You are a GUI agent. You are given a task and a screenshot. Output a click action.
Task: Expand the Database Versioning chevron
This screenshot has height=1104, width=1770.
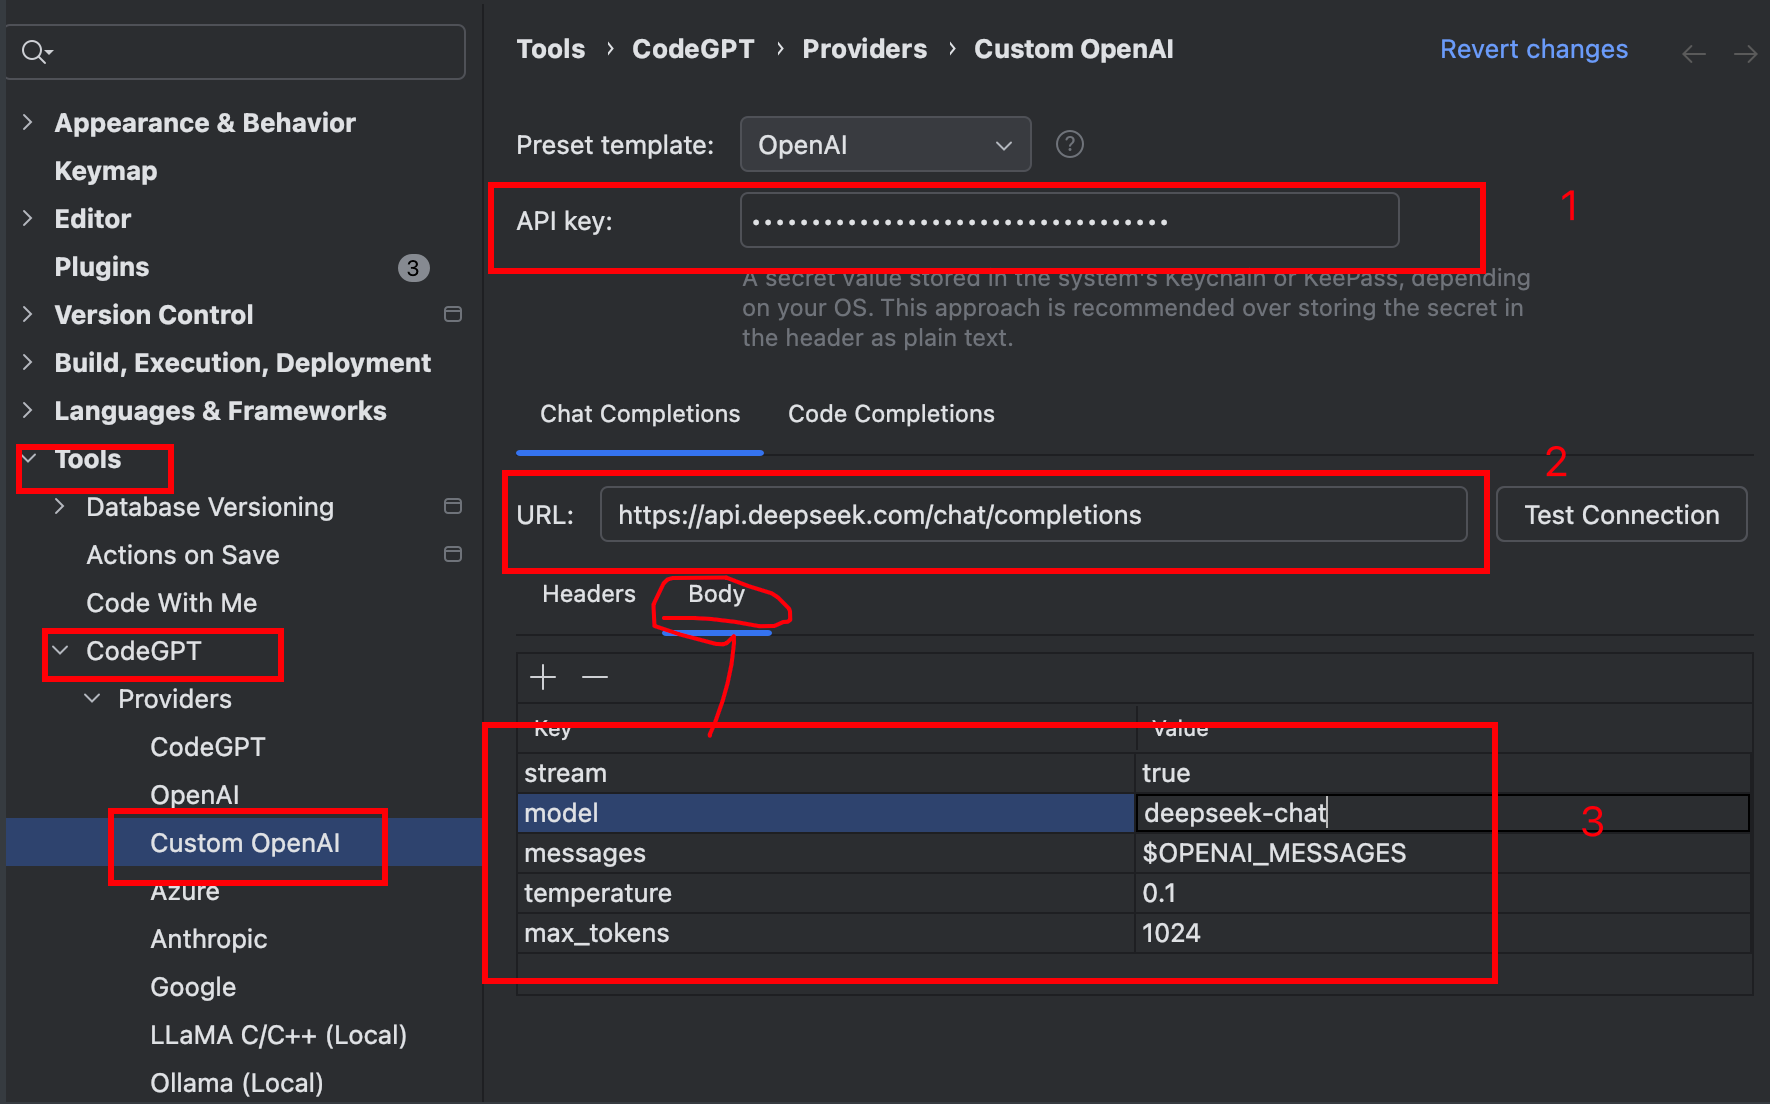pyautogui.click(x=60, y=506)
